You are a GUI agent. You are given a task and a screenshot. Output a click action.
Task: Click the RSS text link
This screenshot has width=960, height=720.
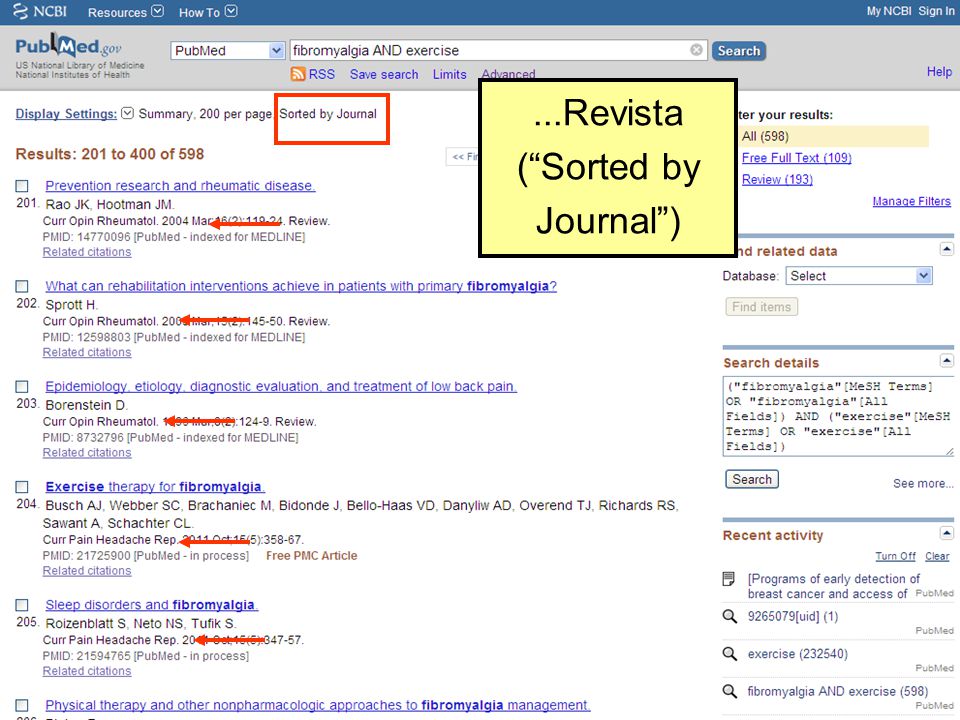pos(321,74)
